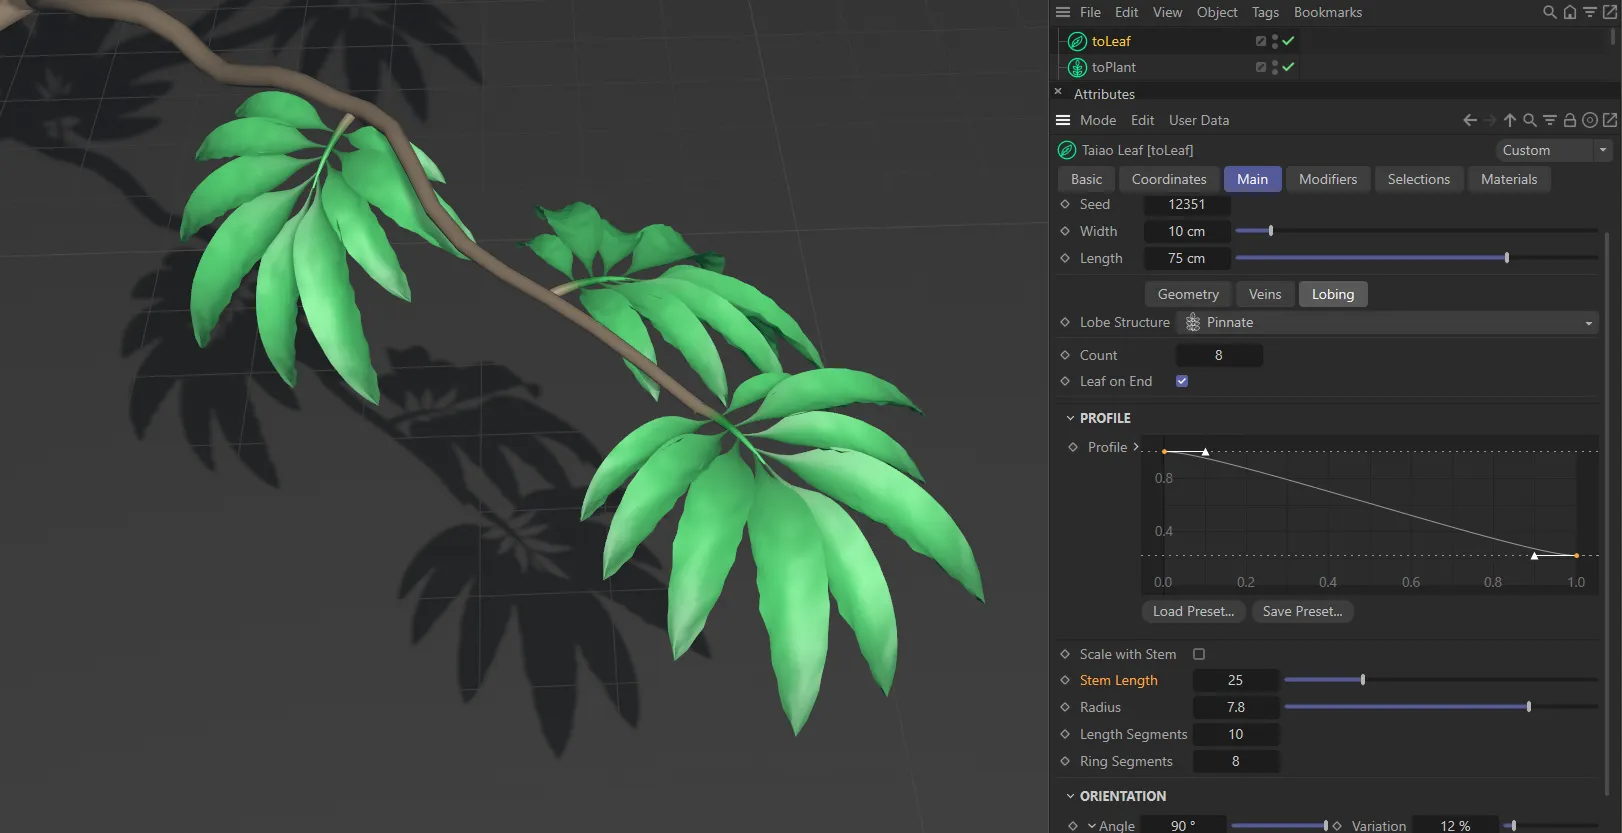This screenshot has width=1622, height=833.
Task: Open the Veins sub-tab
Action: pyautogui.click(x=1265, y=294)
